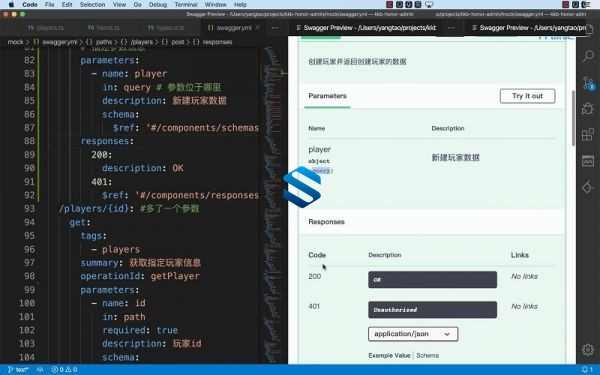Click the '200:' response code line in editor
Viewport: 600px width, 375px height.
(x=101, y=155)
